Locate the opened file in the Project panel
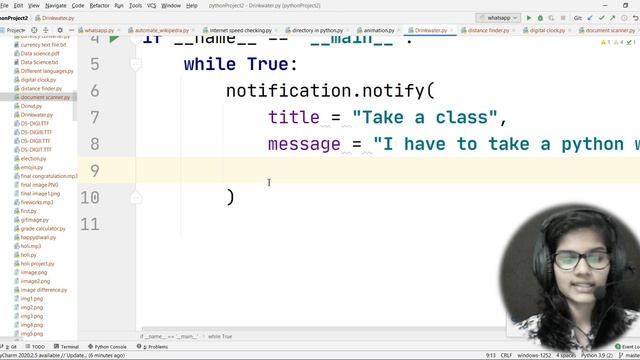The image size is (640, 360). [x=34, y=30]
